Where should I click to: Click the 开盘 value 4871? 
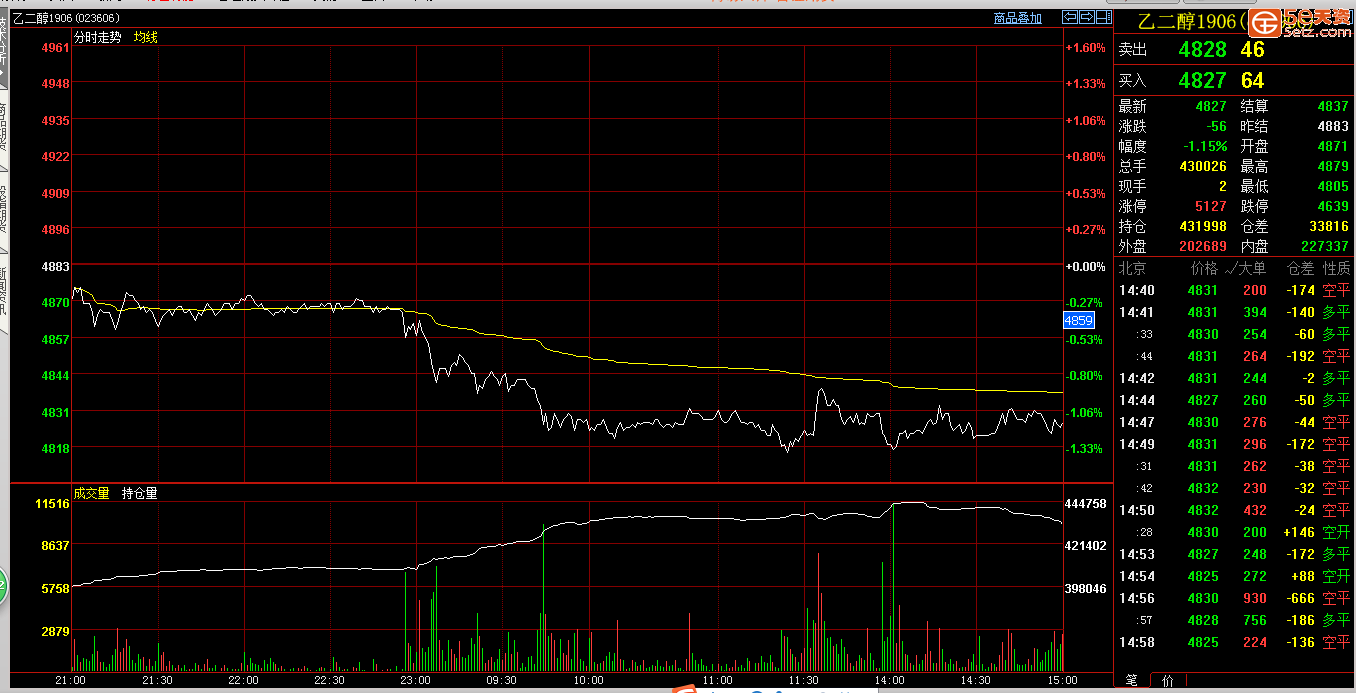click(1333, 146)
